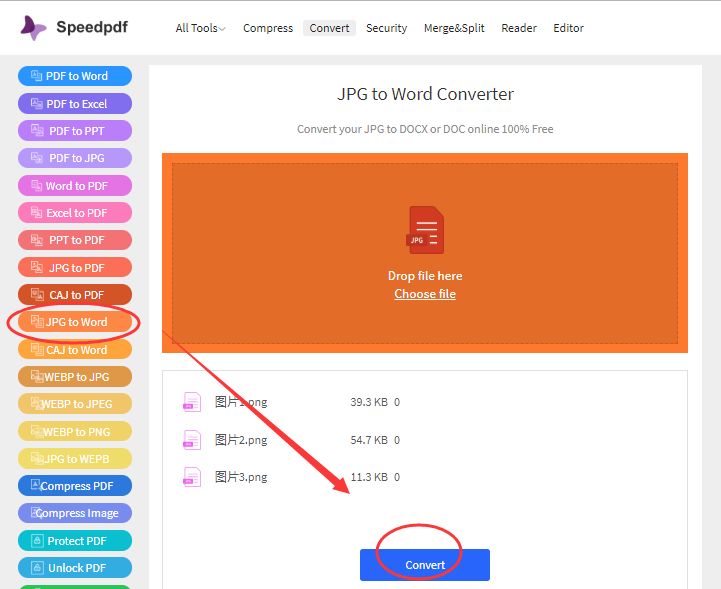Screen dimensions: 721x589
Task: Click the PDF to Excel sidebar icon
Action: 37,103
